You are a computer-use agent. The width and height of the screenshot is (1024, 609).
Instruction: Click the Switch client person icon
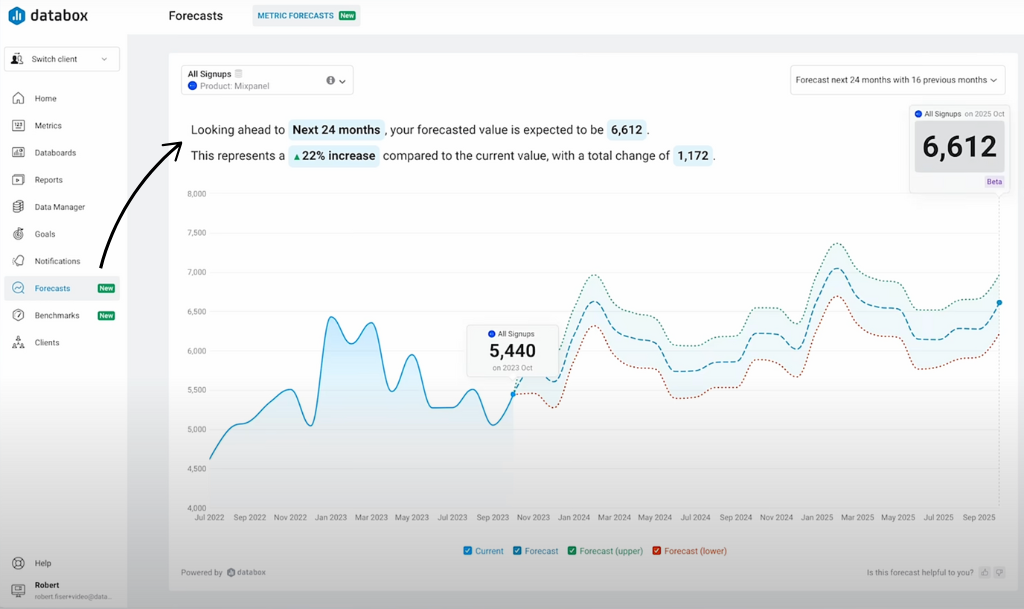click(x=18, y=59)
